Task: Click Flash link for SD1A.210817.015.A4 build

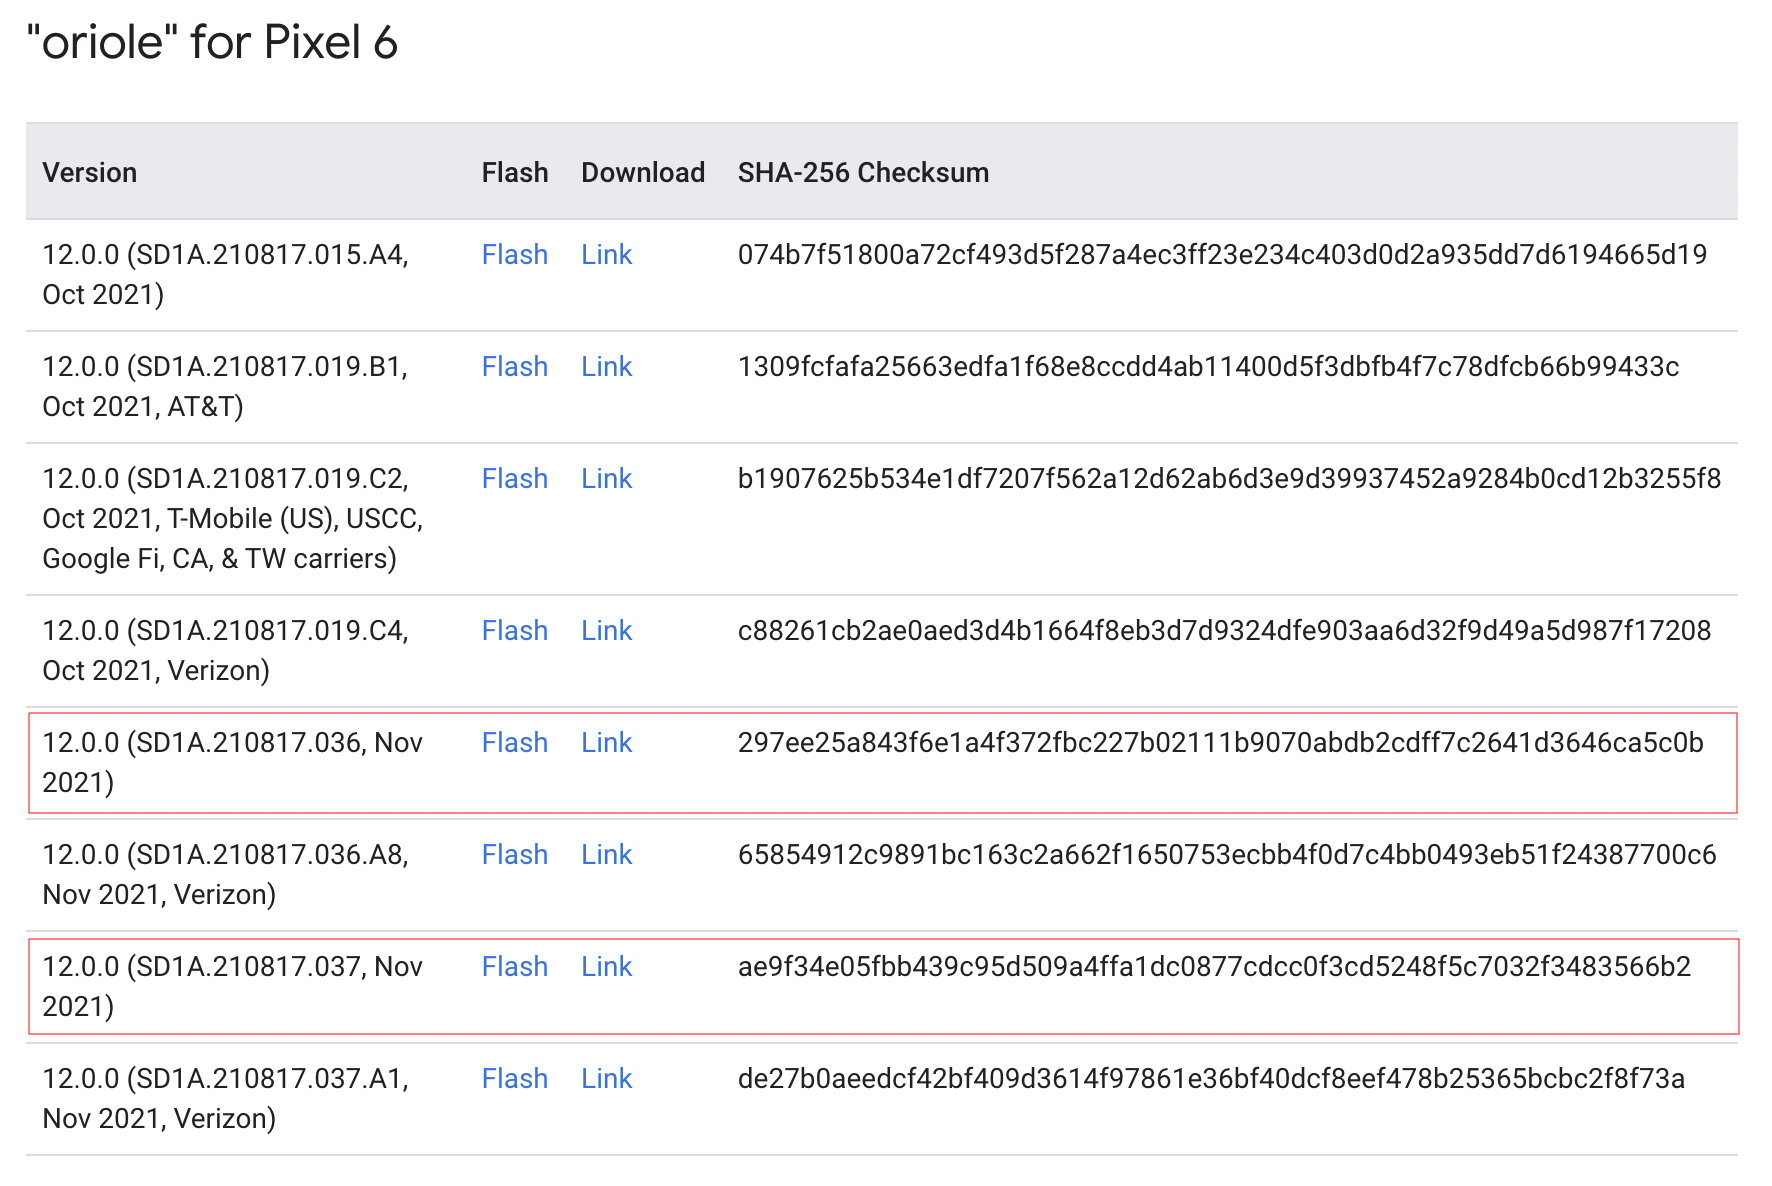Action: pyautogui.click(x=514, y=255)
